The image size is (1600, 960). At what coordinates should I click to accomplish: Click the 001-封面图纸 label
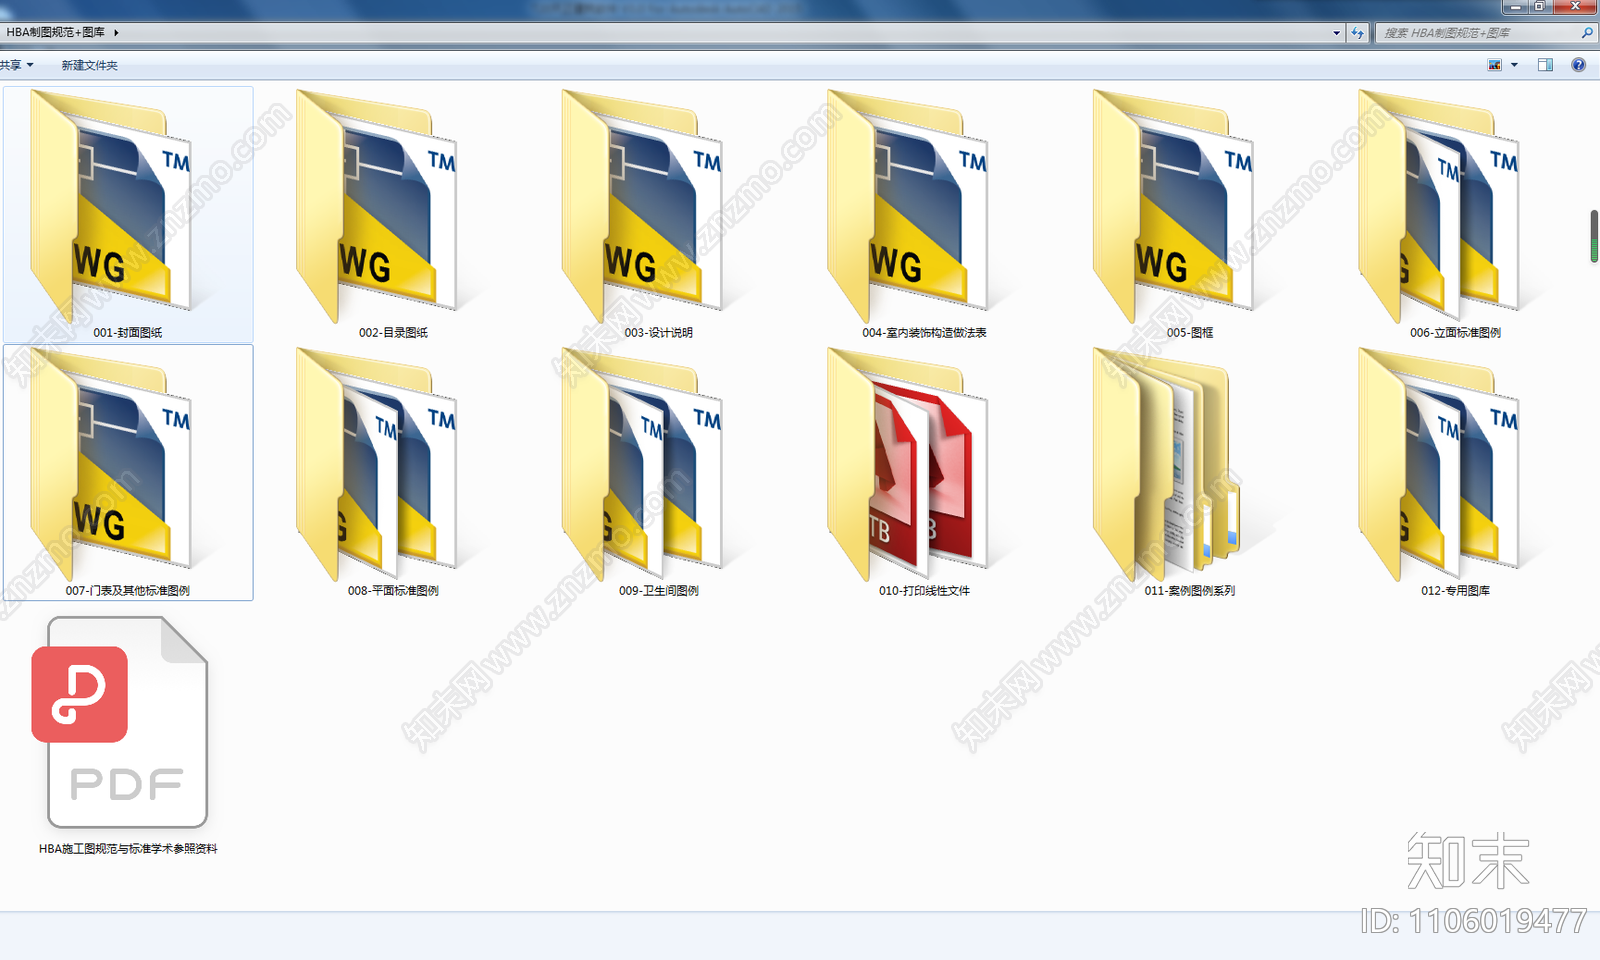click(128, 333)
